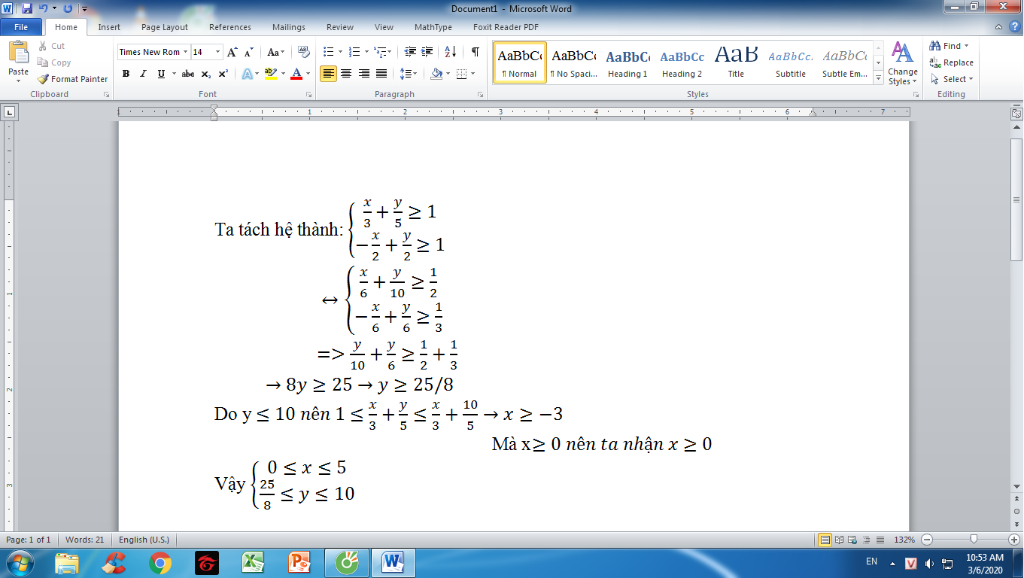
Task: Apply subscript formatting
Action: point(206,74)
